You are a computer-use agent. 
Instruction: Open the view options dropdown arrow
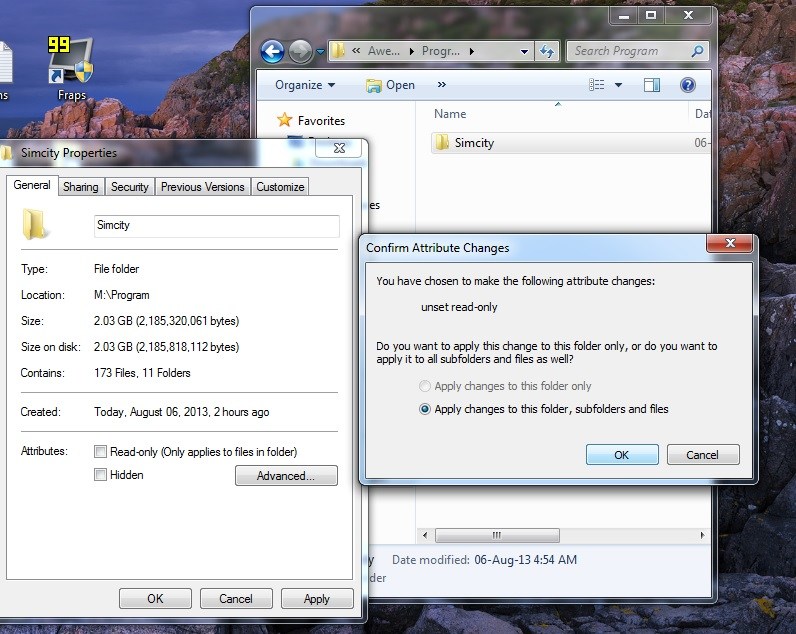[618, 85]
